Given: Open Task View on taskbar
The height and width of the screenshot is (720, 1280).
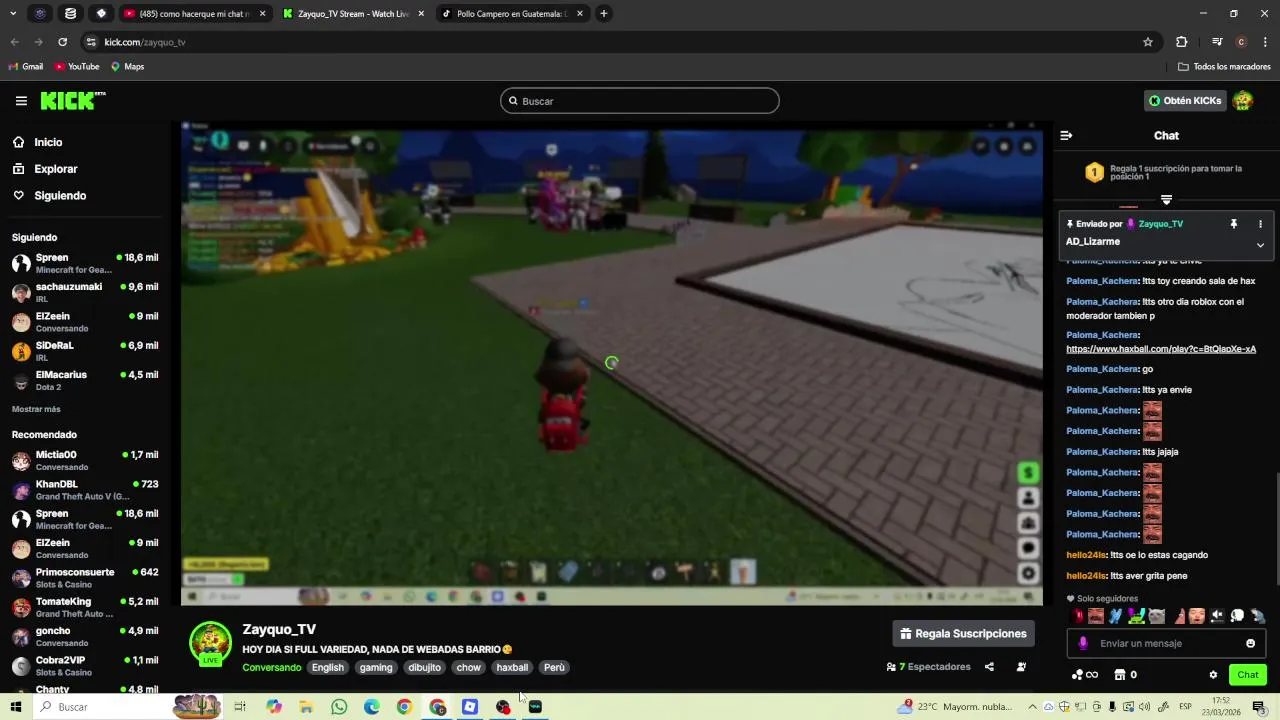Looking at the screenshot, I should [240, 707].
